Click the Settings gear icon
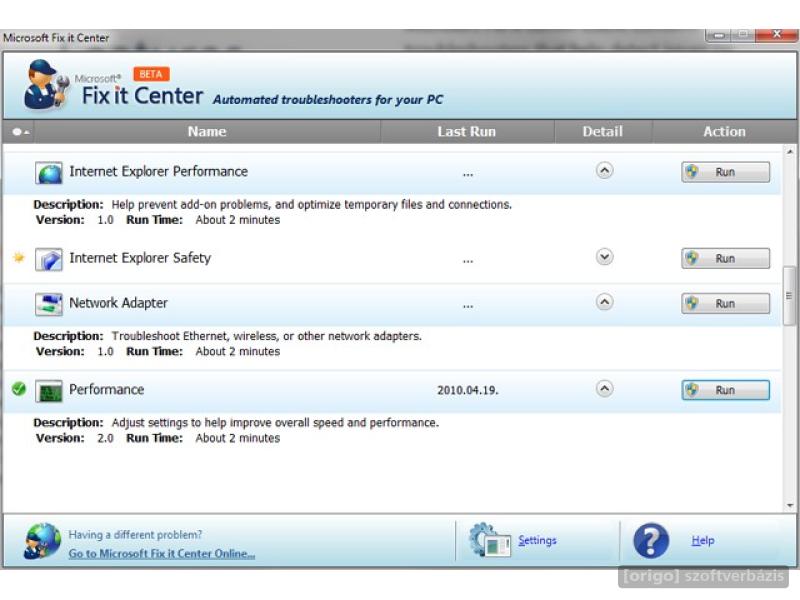 [x=489, y=540]
